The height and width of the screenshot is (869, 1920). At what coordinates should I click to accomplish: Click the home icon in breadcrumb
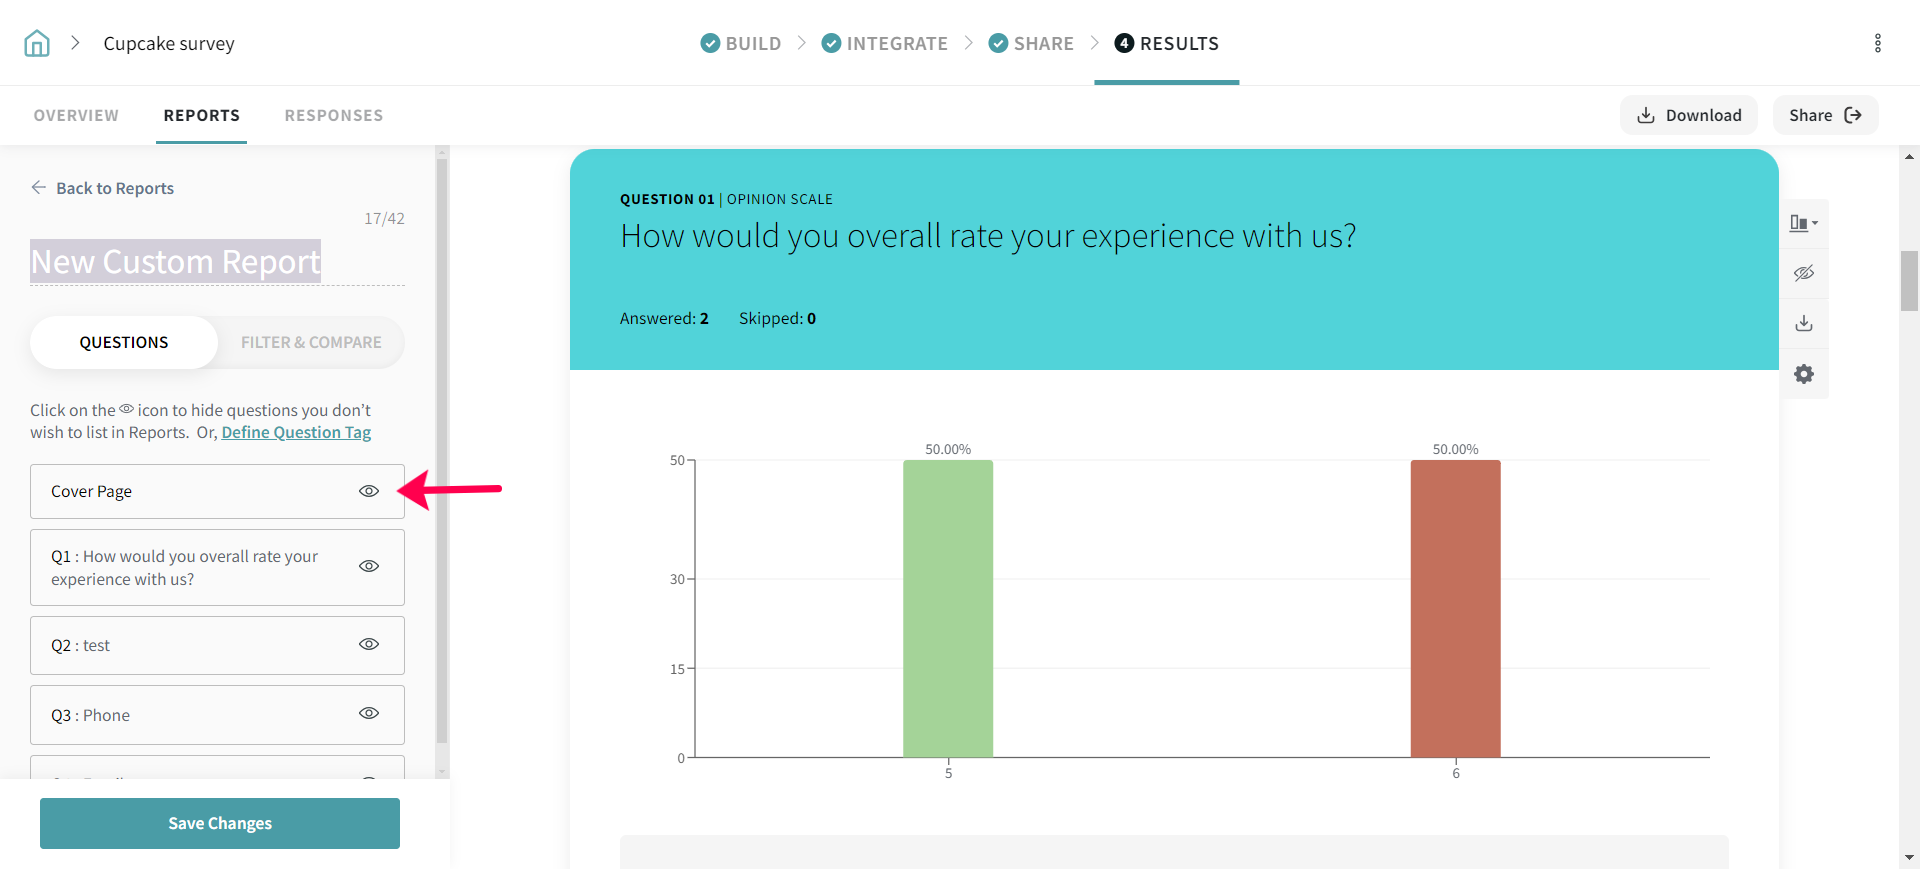tap(37, 43)
